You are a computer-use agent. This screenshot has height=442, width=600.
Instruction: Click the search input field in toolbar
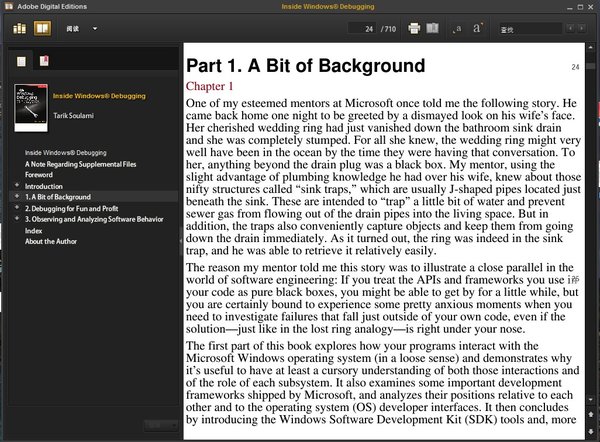pos(531,29)
